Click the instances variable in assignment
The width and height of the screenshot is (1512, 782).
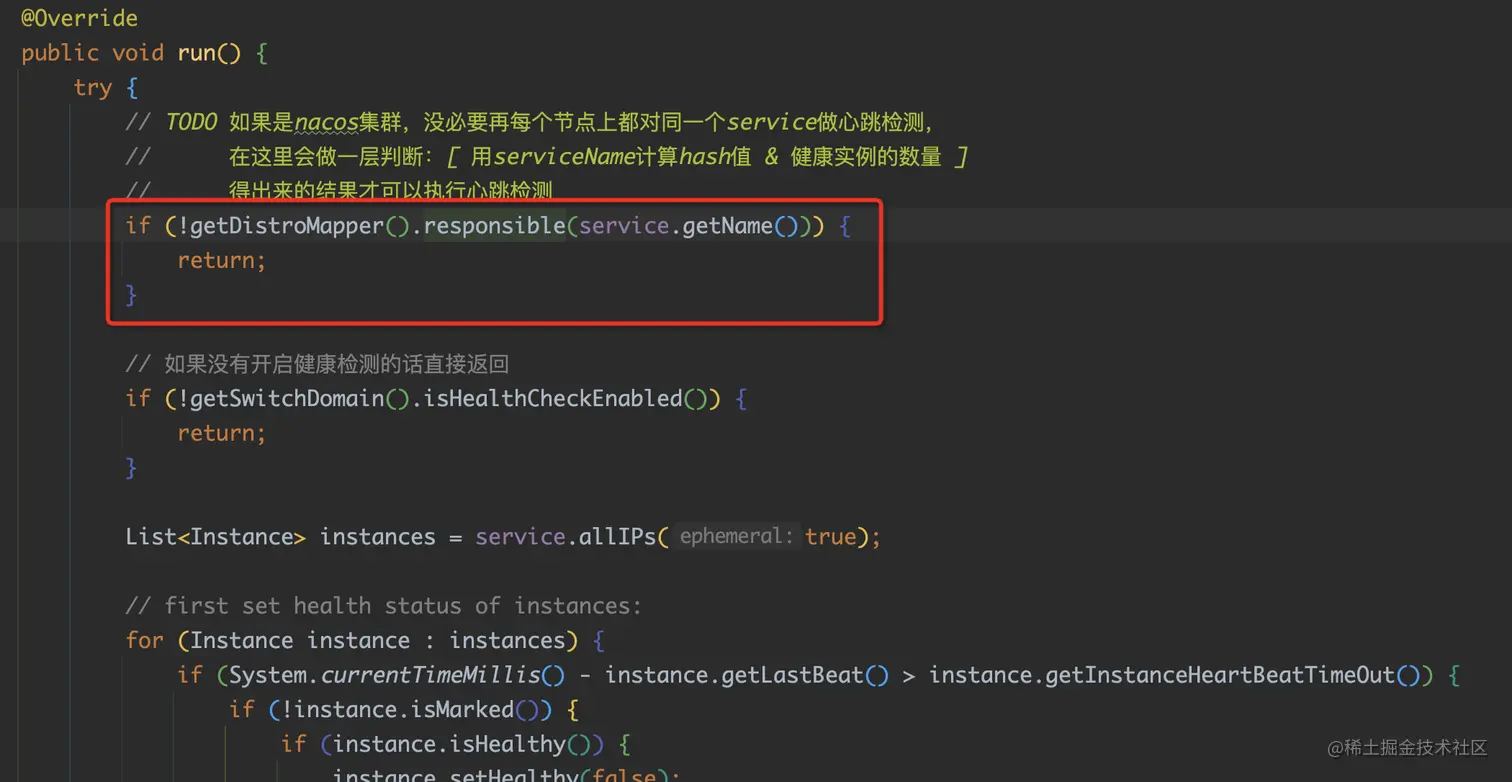click(x=378, y=537)
